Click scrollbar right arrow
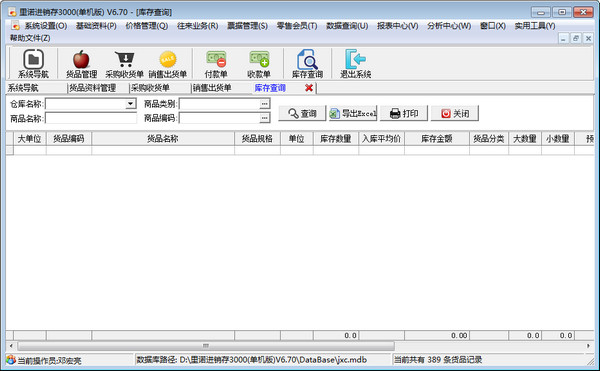Image resolution: width=600 pixels, height=371 pixels. (589, 346)
